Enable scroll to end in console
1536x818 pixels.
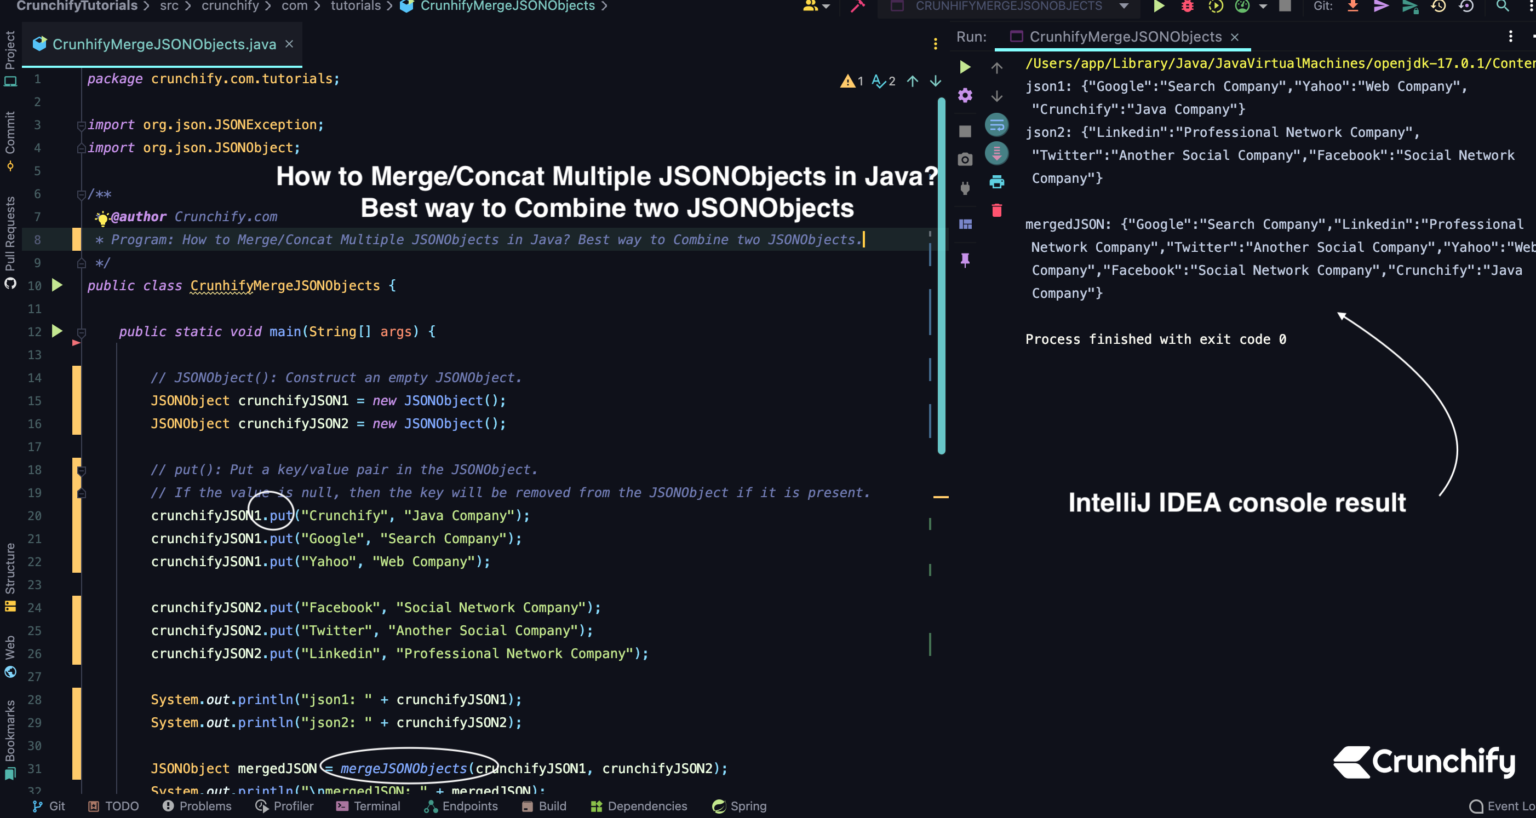[997, 155]
